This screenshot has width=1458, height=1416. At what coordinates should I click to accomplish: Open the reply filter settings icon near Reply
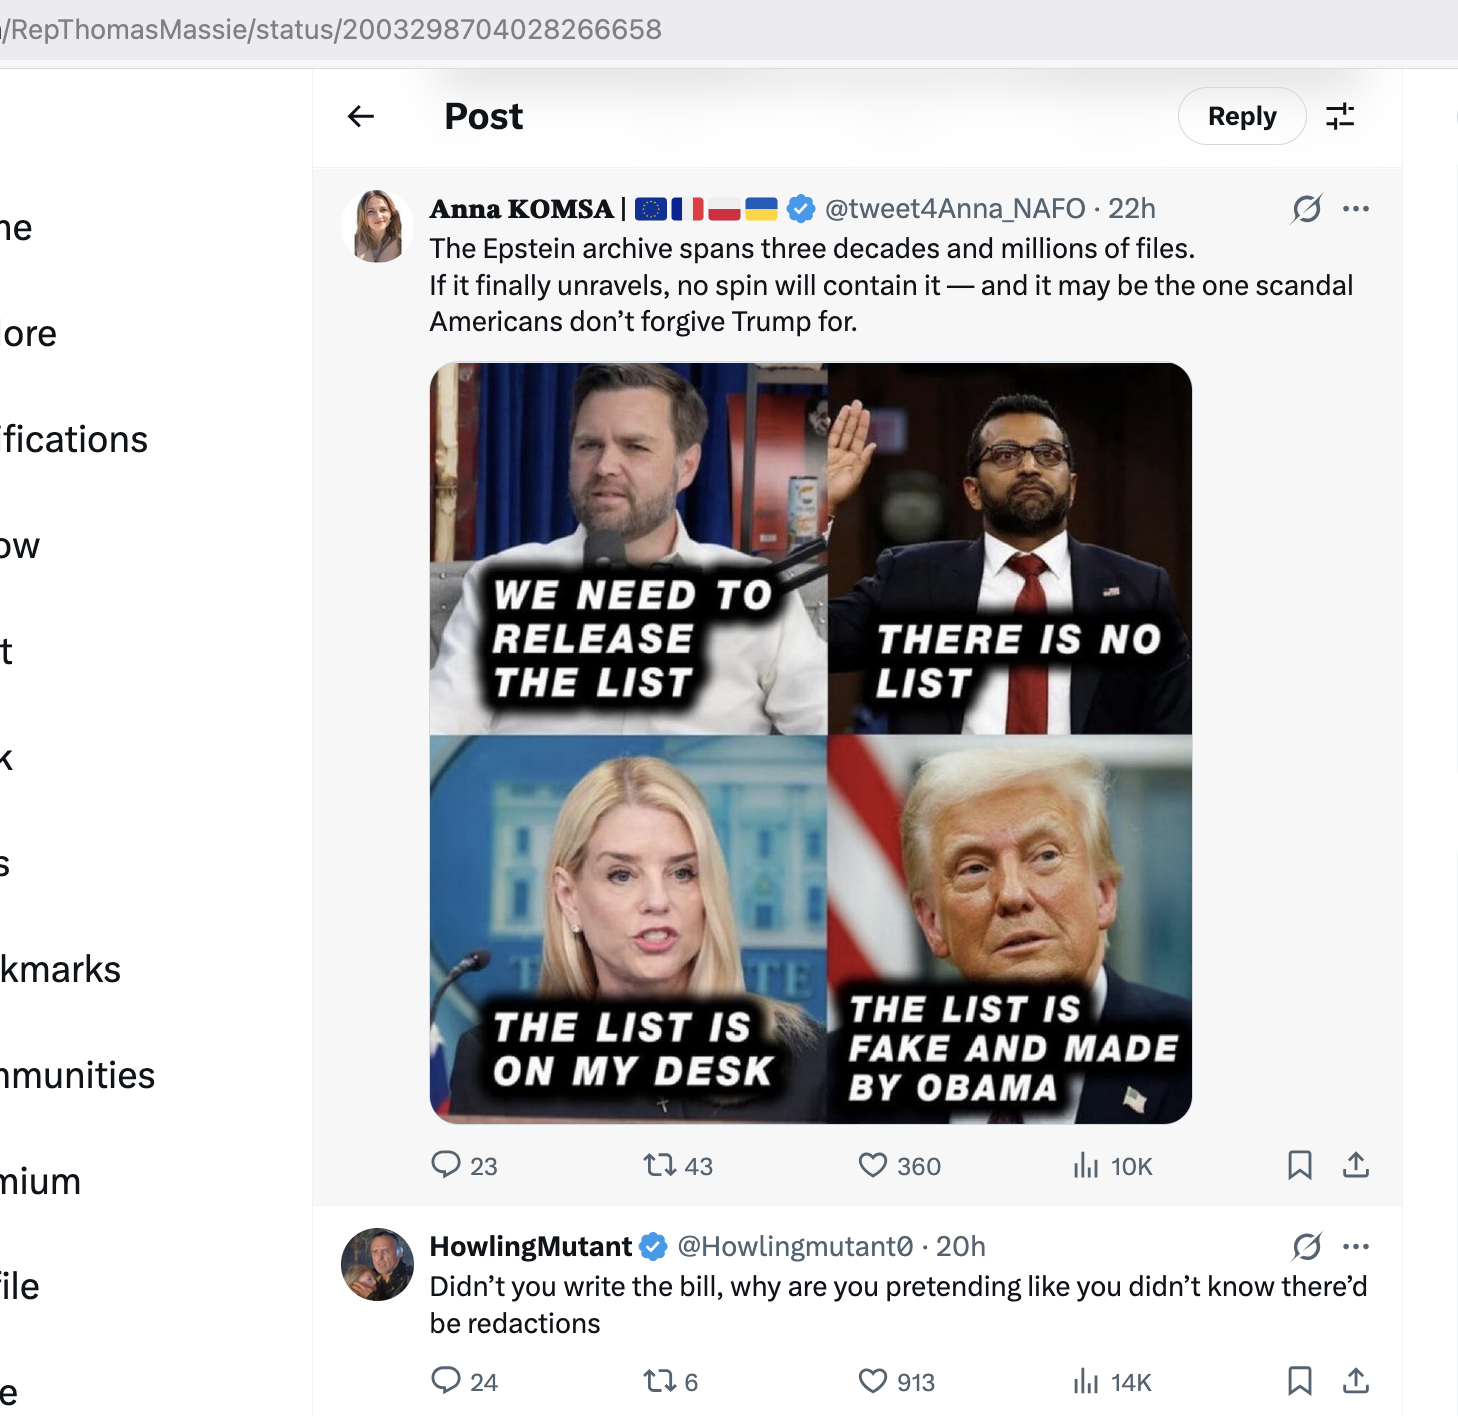(1340, 117)
